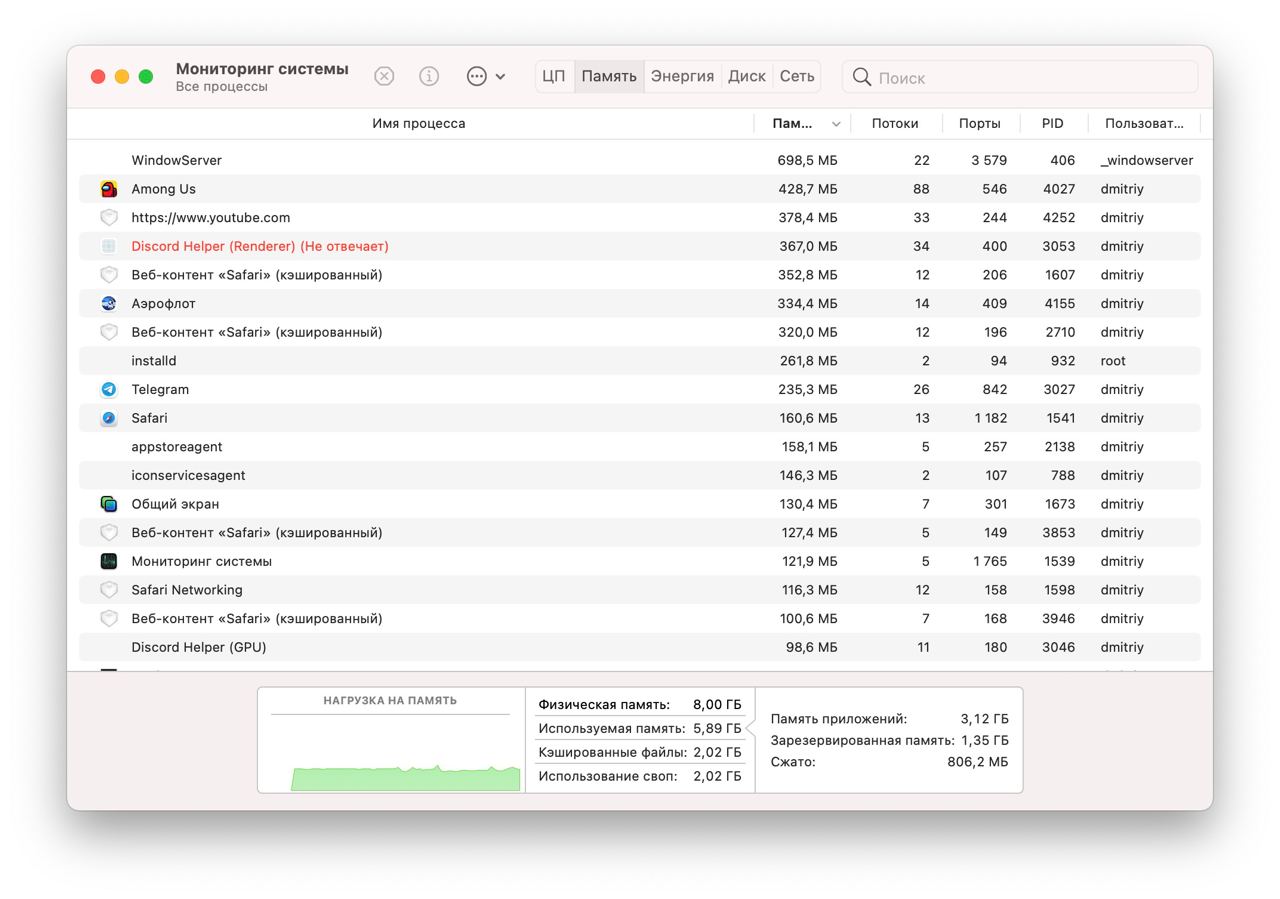The height and width of the screenshot is (899, 1280).
Task: Sort by Имя процесса column header
Action: [x=418, y=123]
